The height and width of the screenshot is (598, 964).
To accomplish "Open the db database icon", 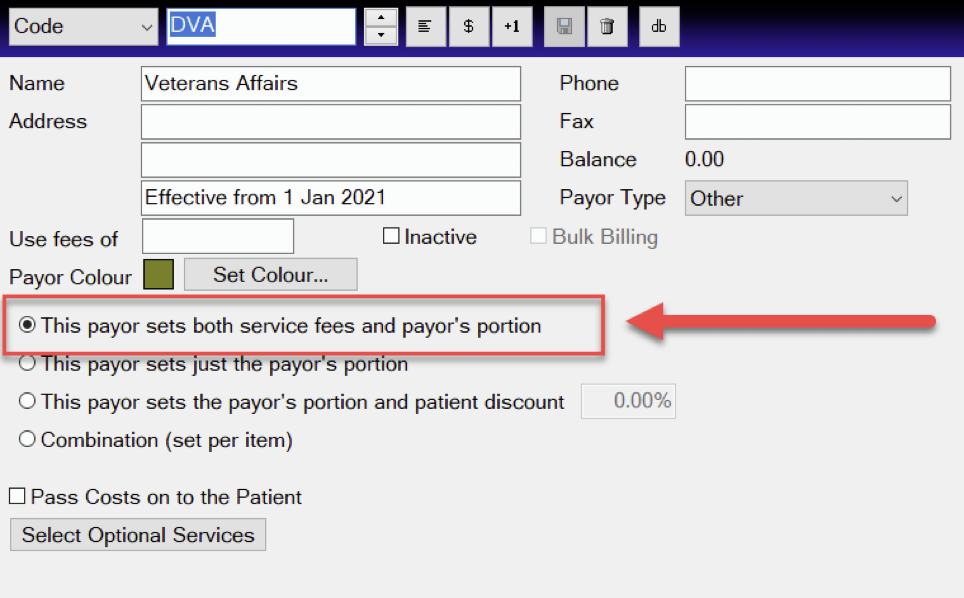I will 659,26.
